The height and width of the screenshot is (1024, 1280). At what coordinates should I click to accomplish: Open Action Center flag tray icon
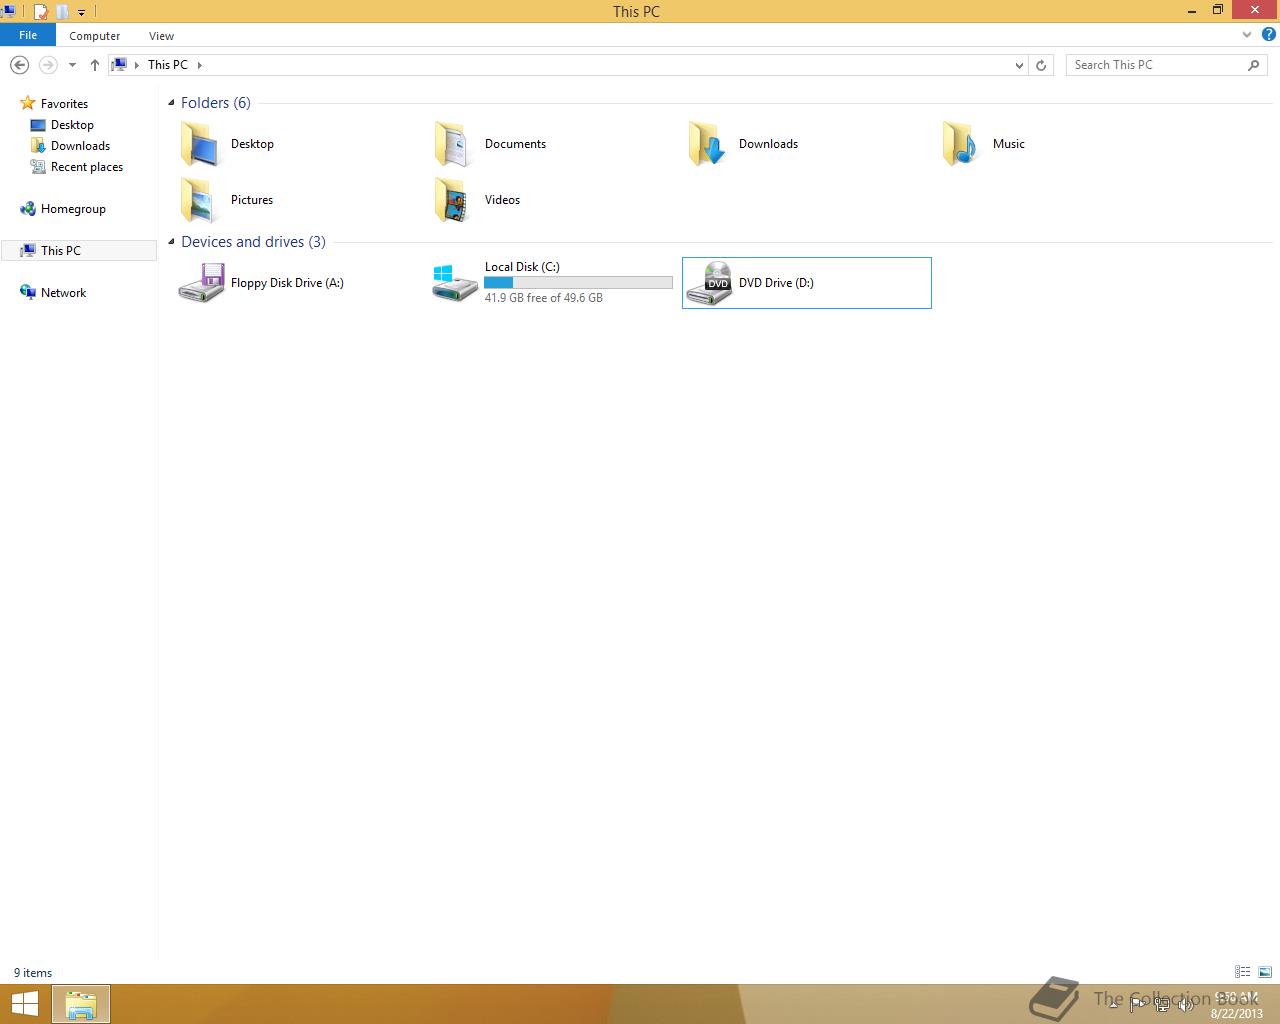pos(1138,1004)
